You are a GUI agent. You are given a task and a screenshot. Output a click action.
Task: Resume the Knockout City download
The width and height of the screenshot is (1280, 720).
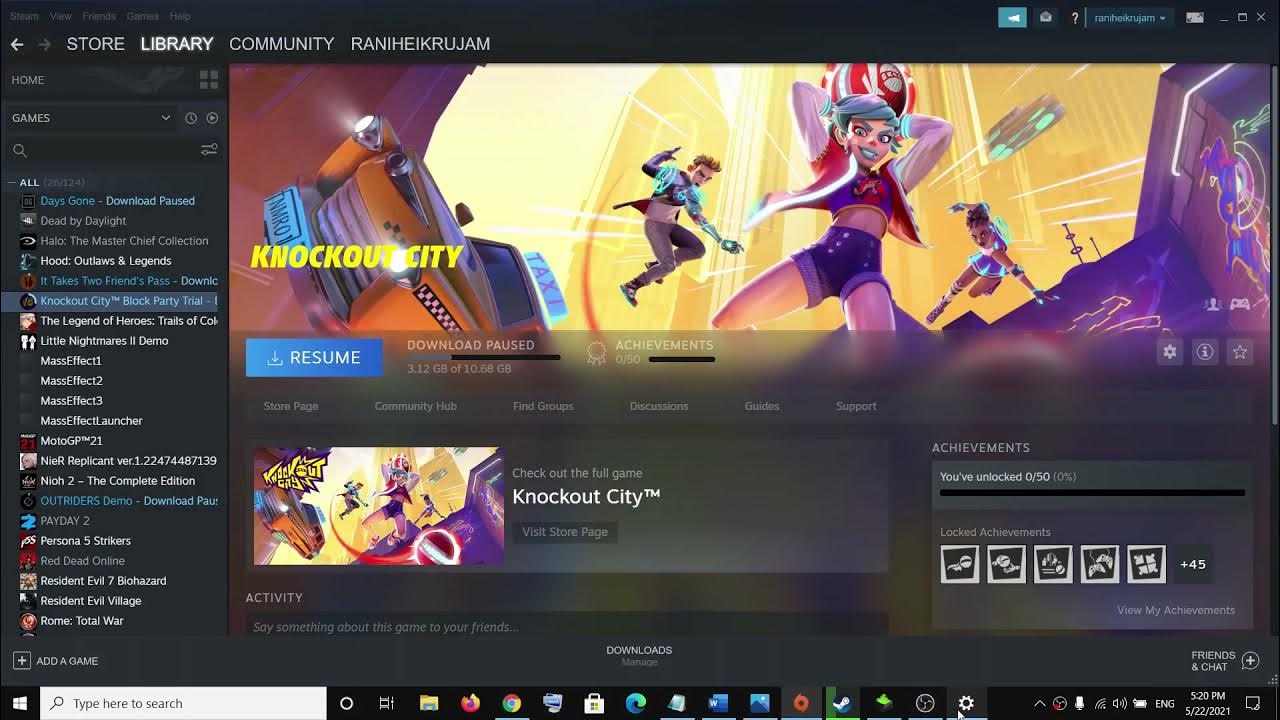314,357
